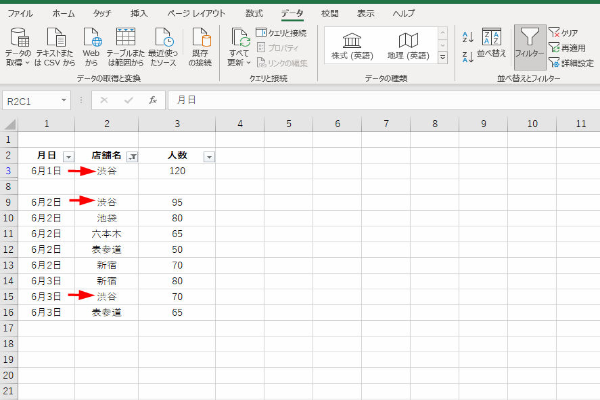
Task: Toggle the フィルター button off
Action: (x=530, y=46)
